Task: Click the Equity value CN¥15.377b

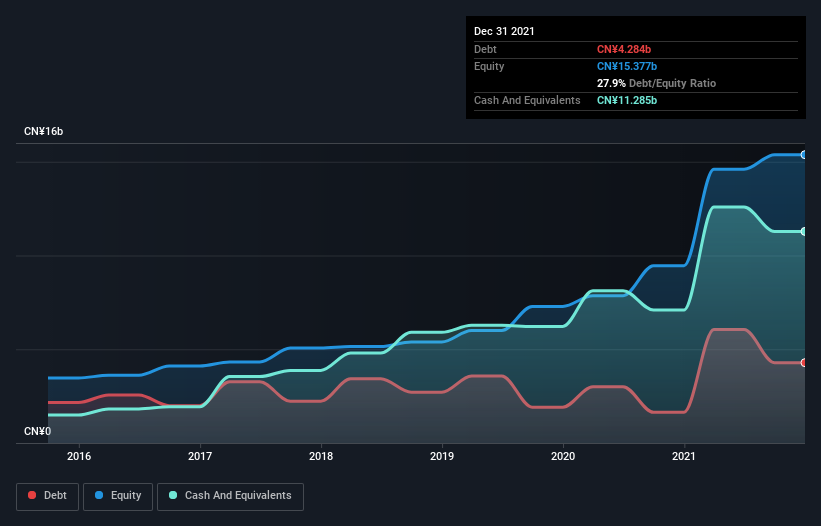Action: click(x=627, y=66)
